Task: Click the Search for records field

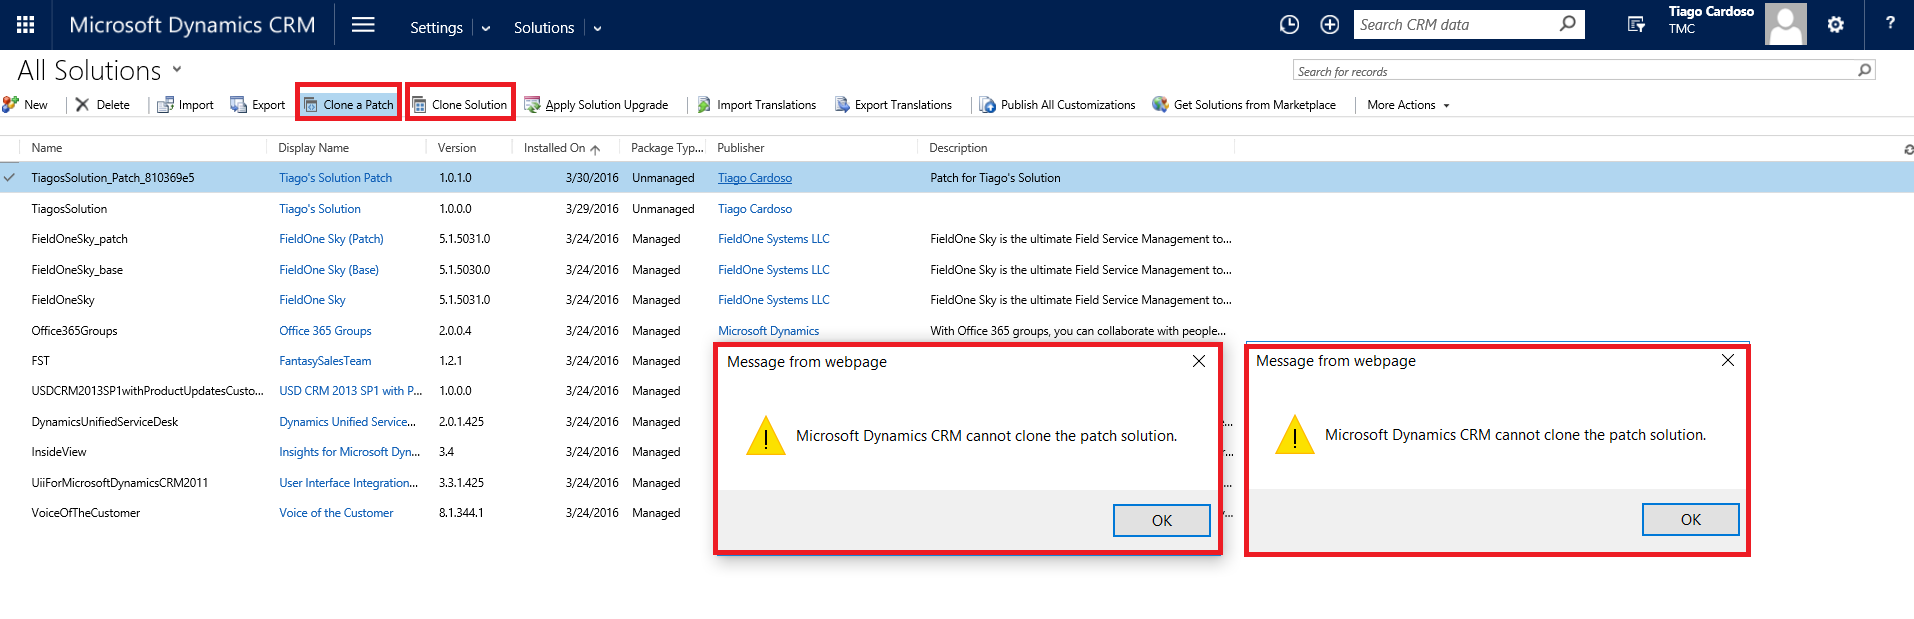Action: click(x=1573, y=71)
